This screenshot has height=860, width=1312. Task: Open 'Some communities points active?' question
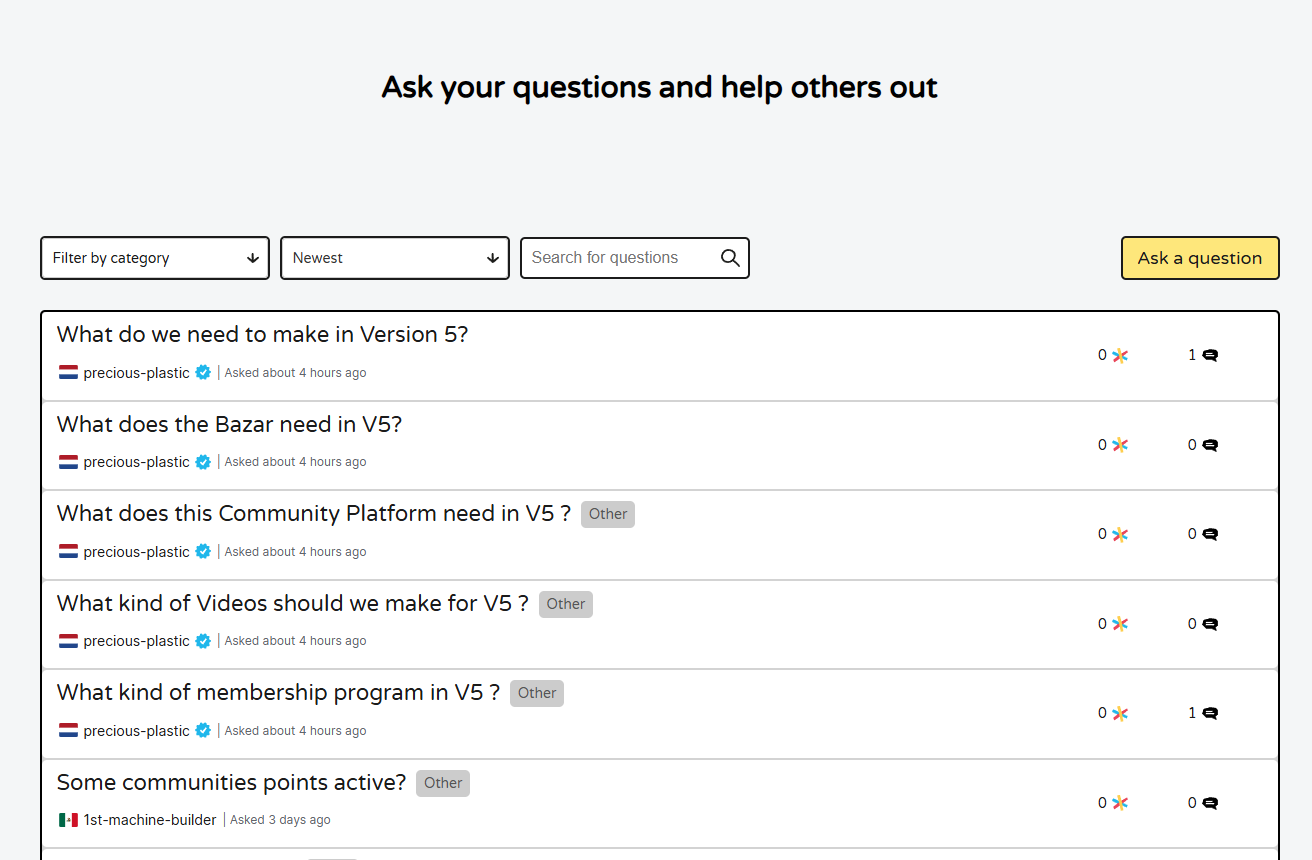(231, 783)
